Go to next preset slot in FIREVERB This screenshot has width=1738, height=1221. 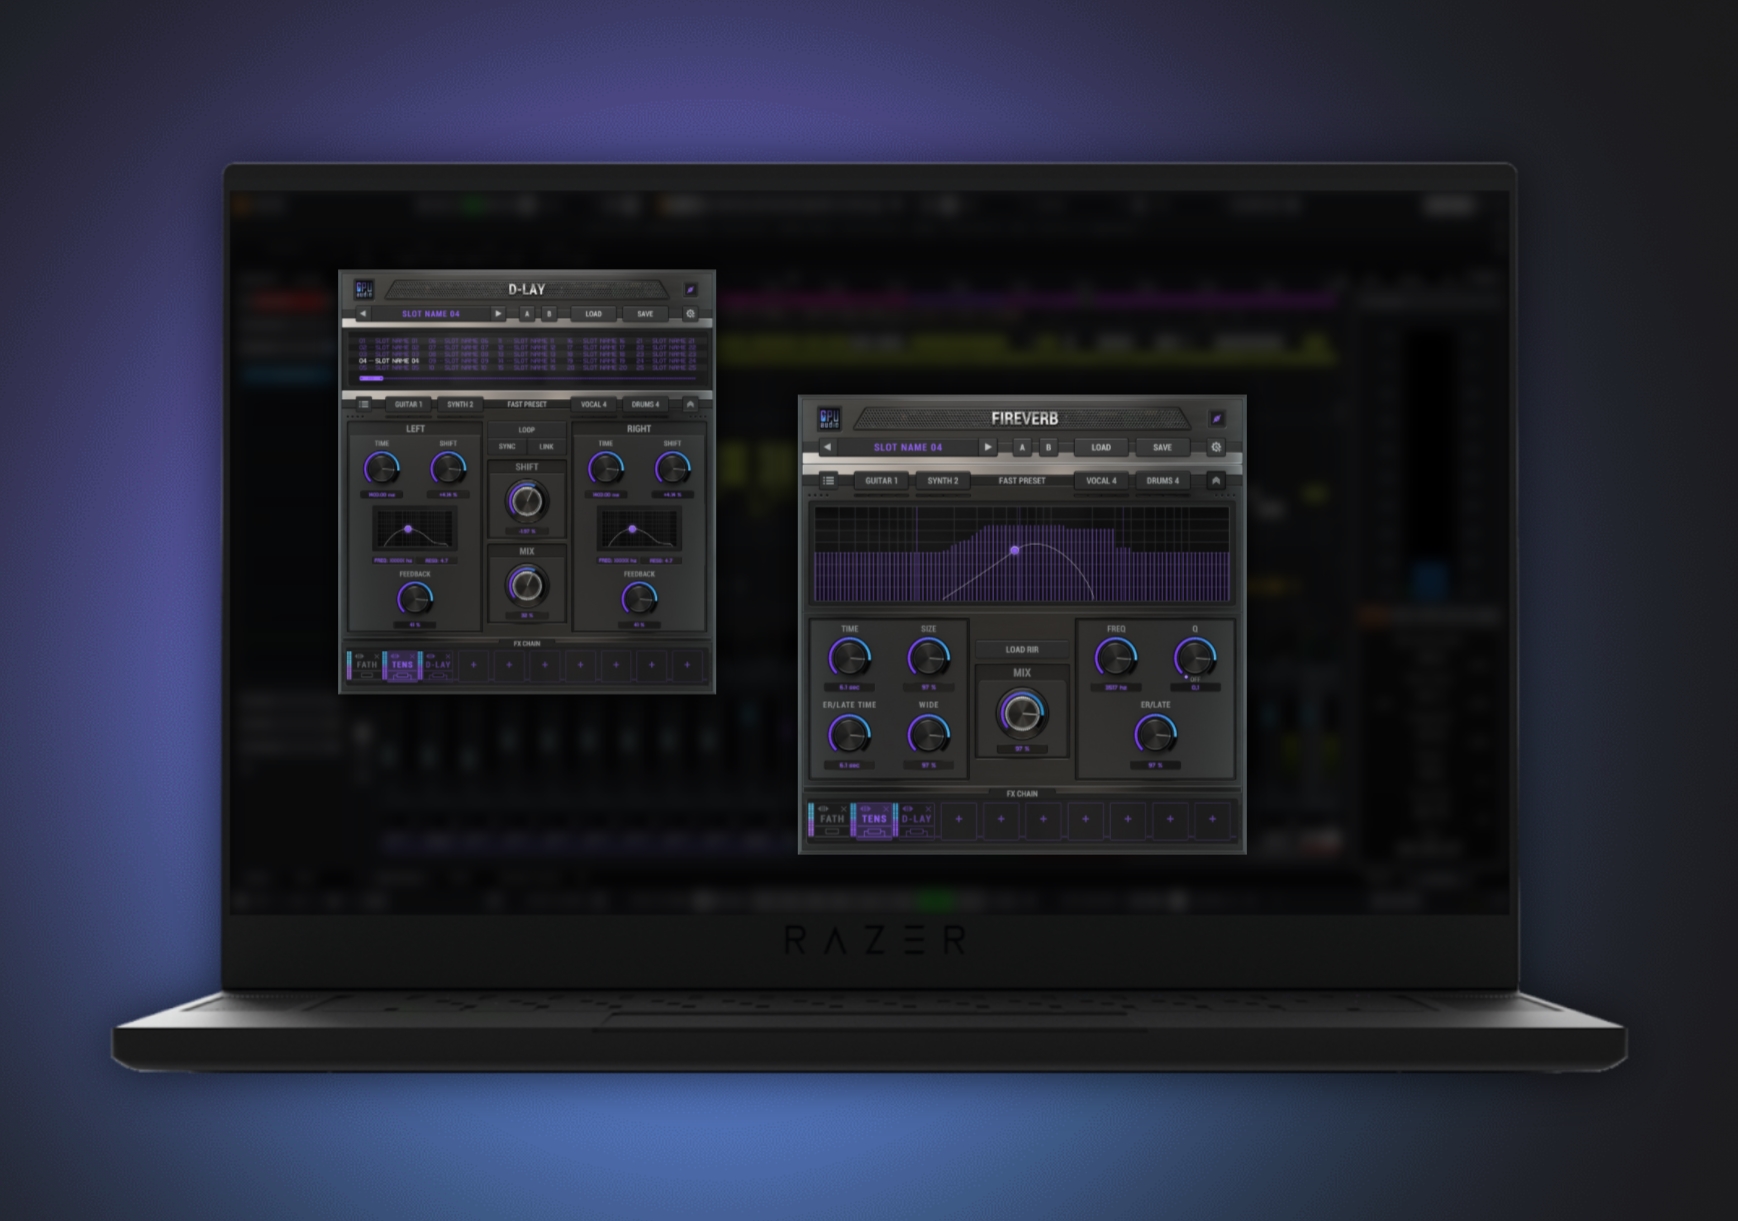pyautogui.click(x=988, y=447)
